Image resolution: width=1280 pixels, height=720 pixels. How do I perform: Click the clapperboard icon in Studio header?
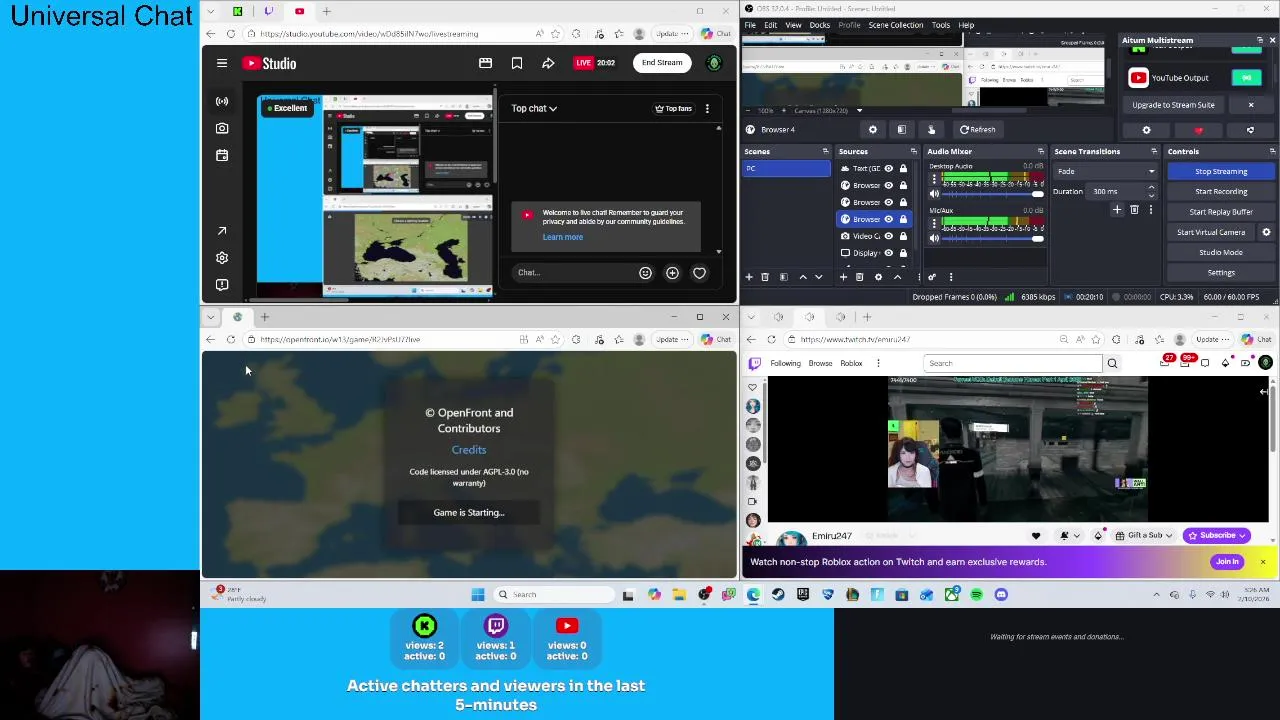coord(485,63)
